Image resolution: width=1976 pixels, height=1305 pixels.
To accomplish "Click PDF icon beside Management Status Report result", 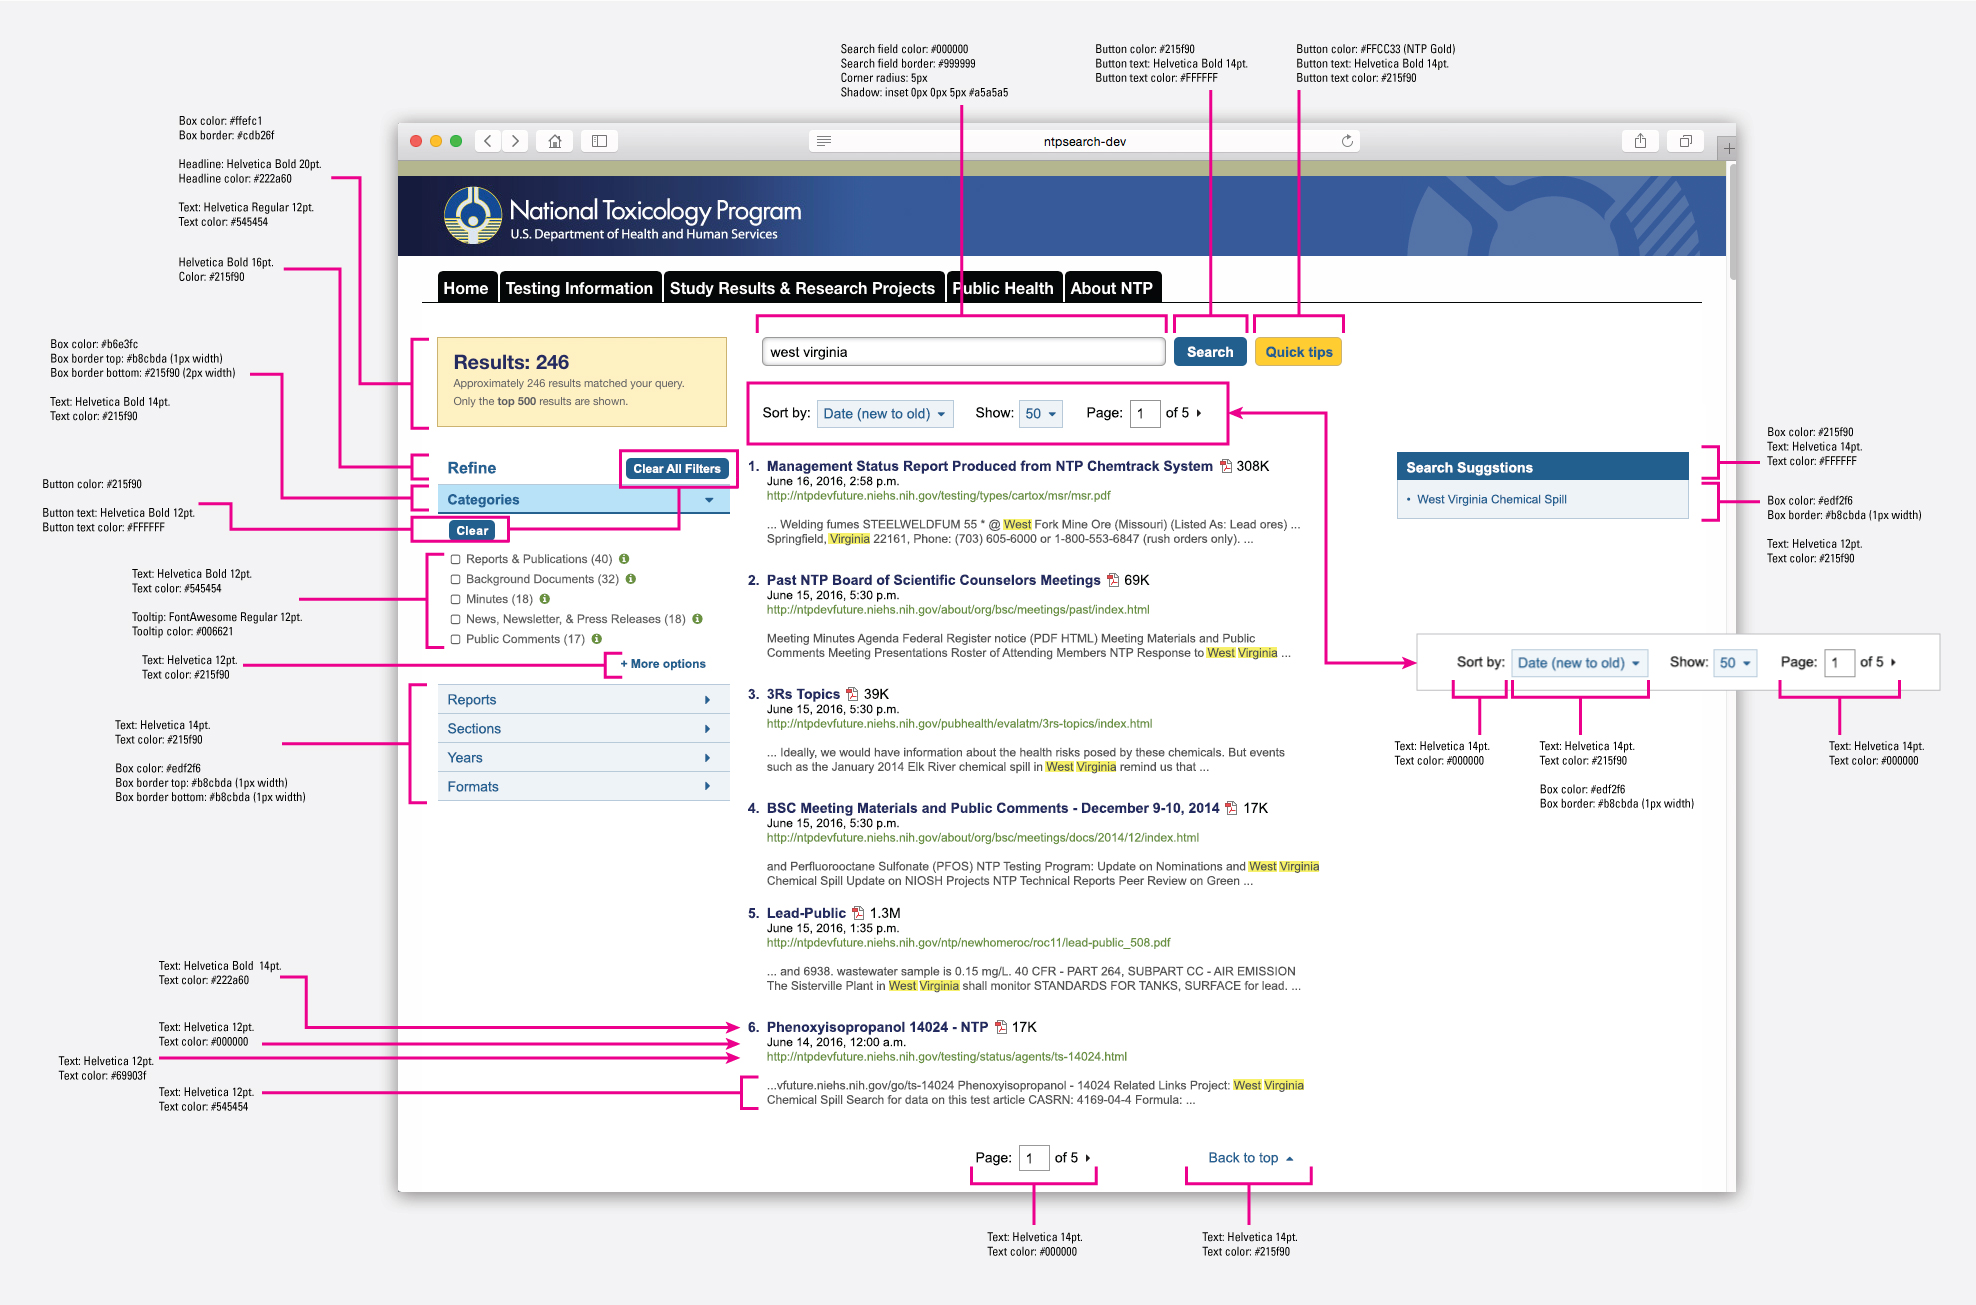I will [1225, 466].
